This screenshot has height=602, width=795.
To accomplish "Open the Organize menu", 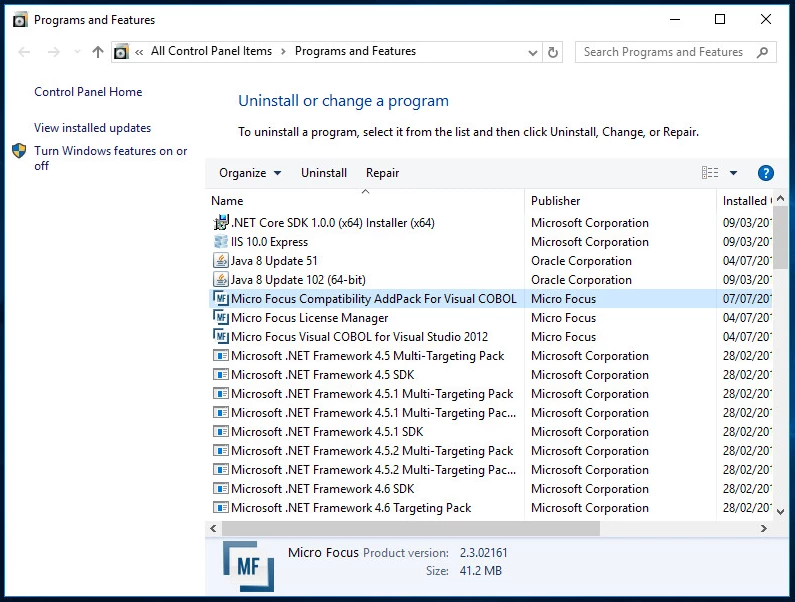I will click(x=250, y=173).
